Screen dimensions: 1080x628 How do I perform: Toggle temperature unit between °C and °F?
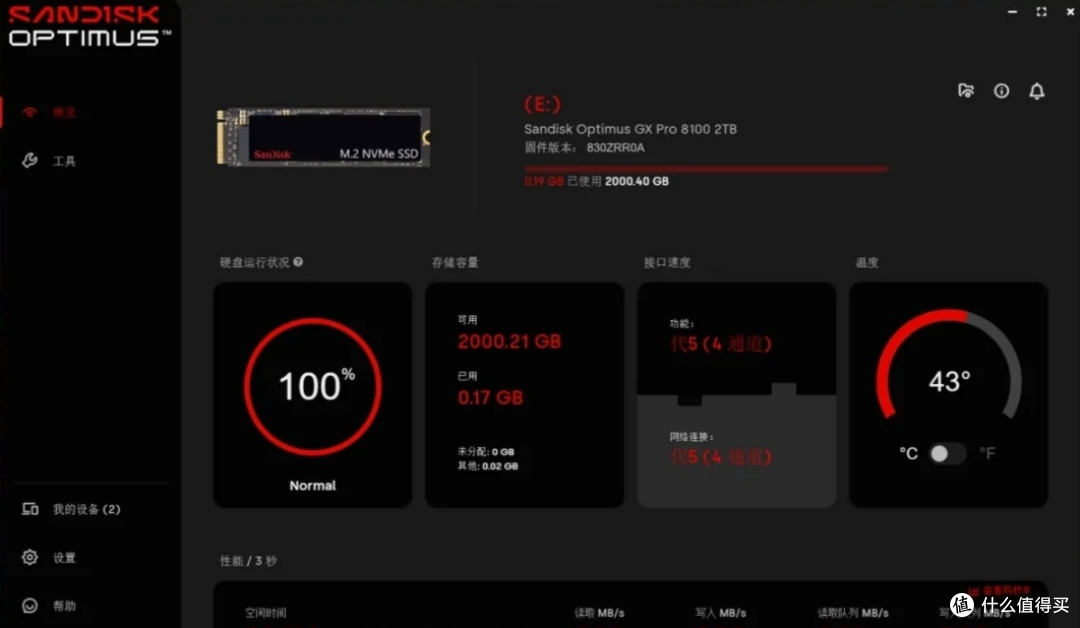coord(947,453)
